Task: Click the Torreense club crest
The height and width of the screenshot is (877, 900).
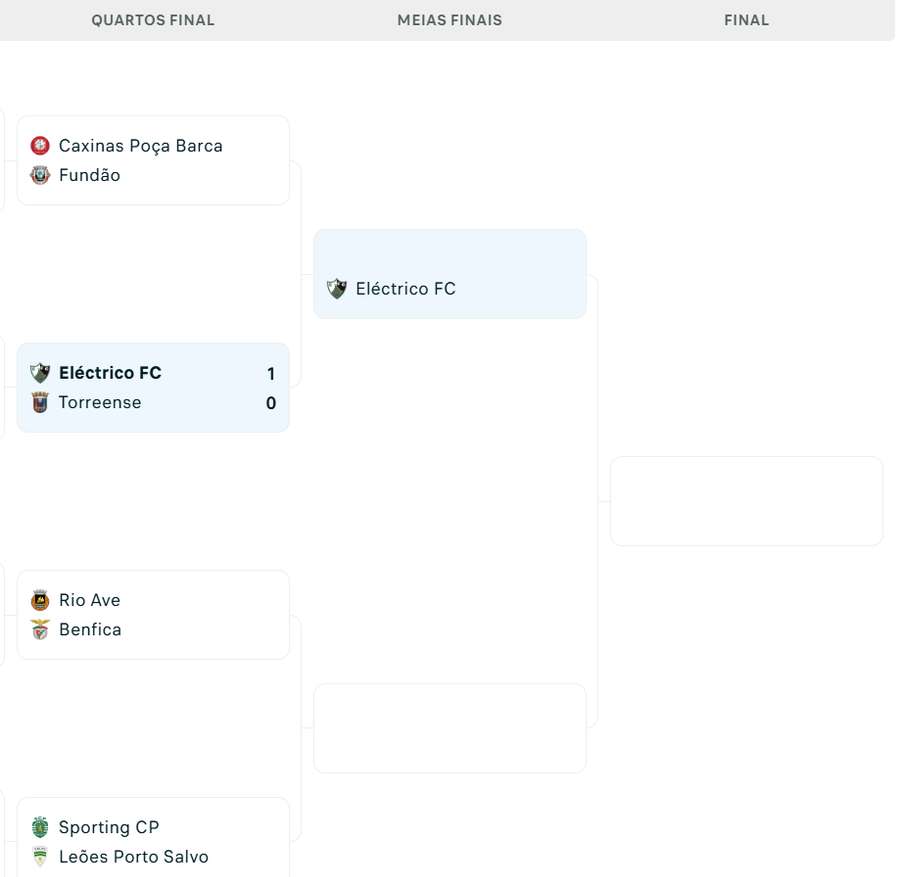Action: coord(39,402)
